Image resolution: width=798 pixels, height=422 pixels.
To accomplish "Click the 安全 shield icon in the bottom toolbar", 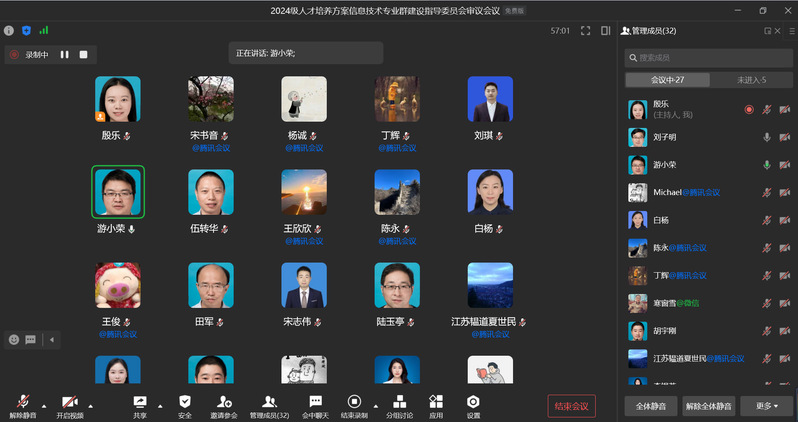I will (184, 401).
